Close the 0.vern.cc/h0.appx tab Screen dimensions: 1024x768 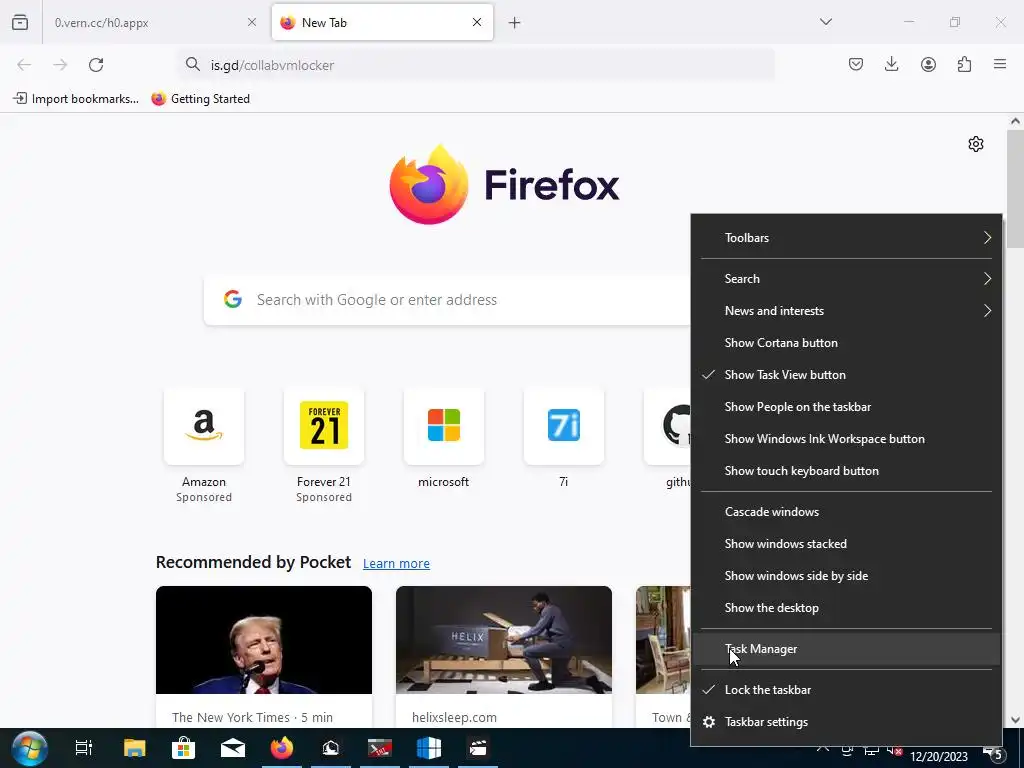pyautogui.click(x=252, y=22)
